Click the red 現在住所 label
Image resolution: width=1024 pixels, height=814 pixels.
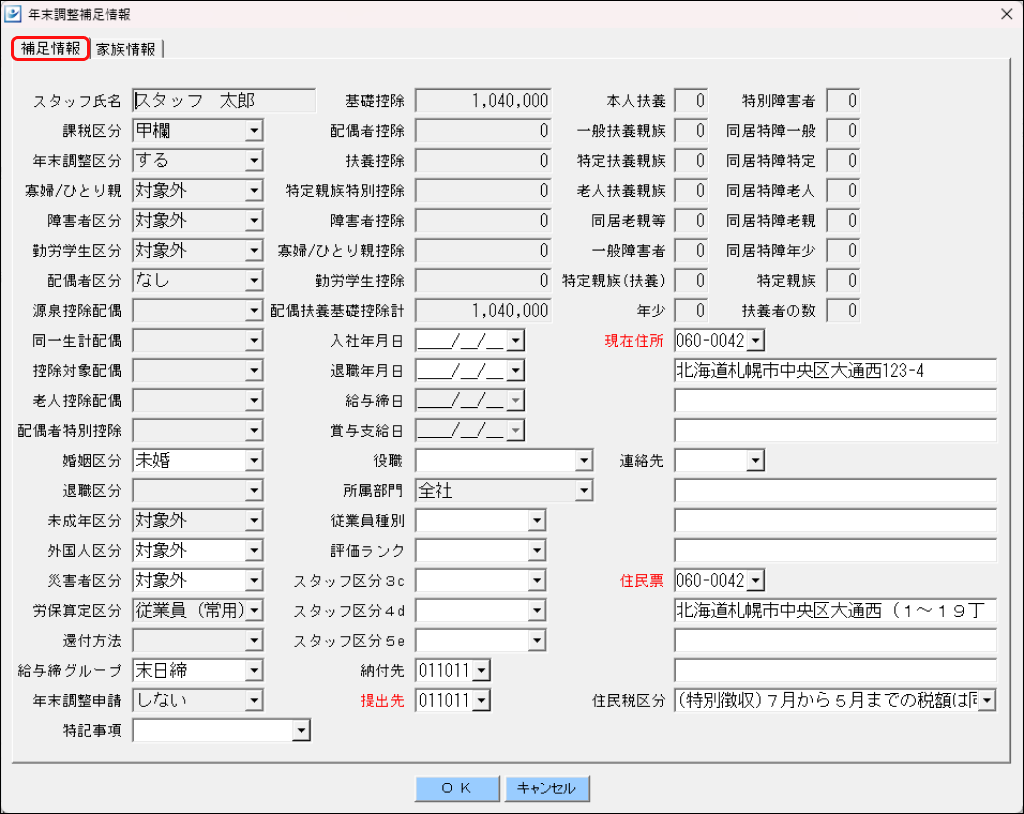click(633, 341)
